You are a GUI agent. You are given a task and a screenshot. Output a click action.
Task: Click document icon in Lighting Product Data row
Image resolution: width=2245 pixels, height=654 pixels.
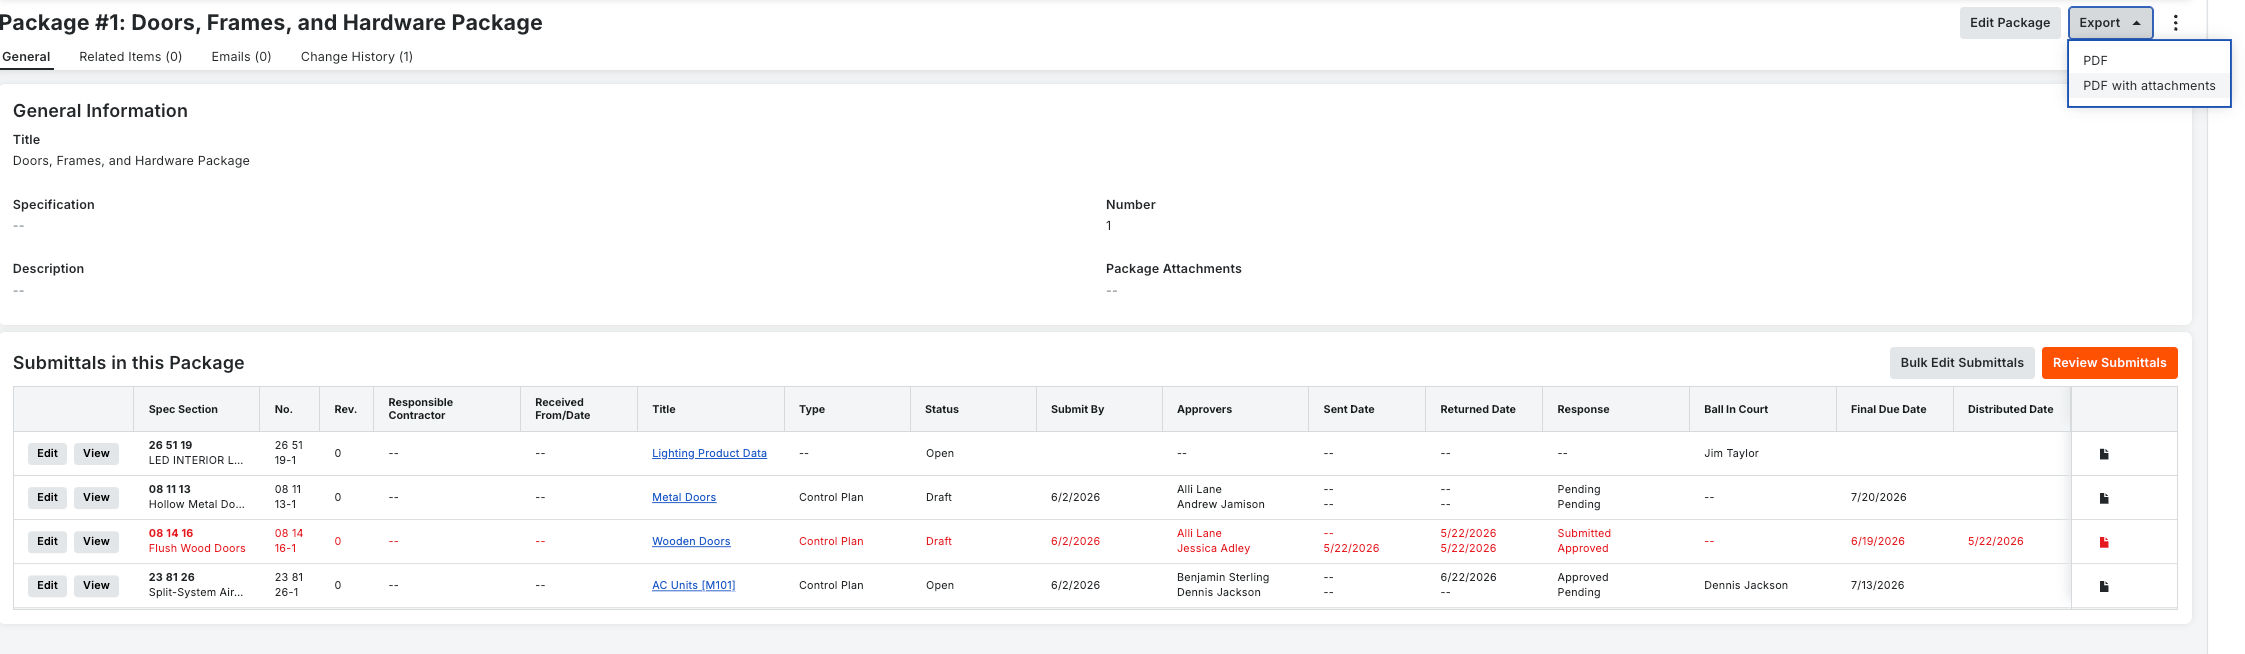[2104, 454]
